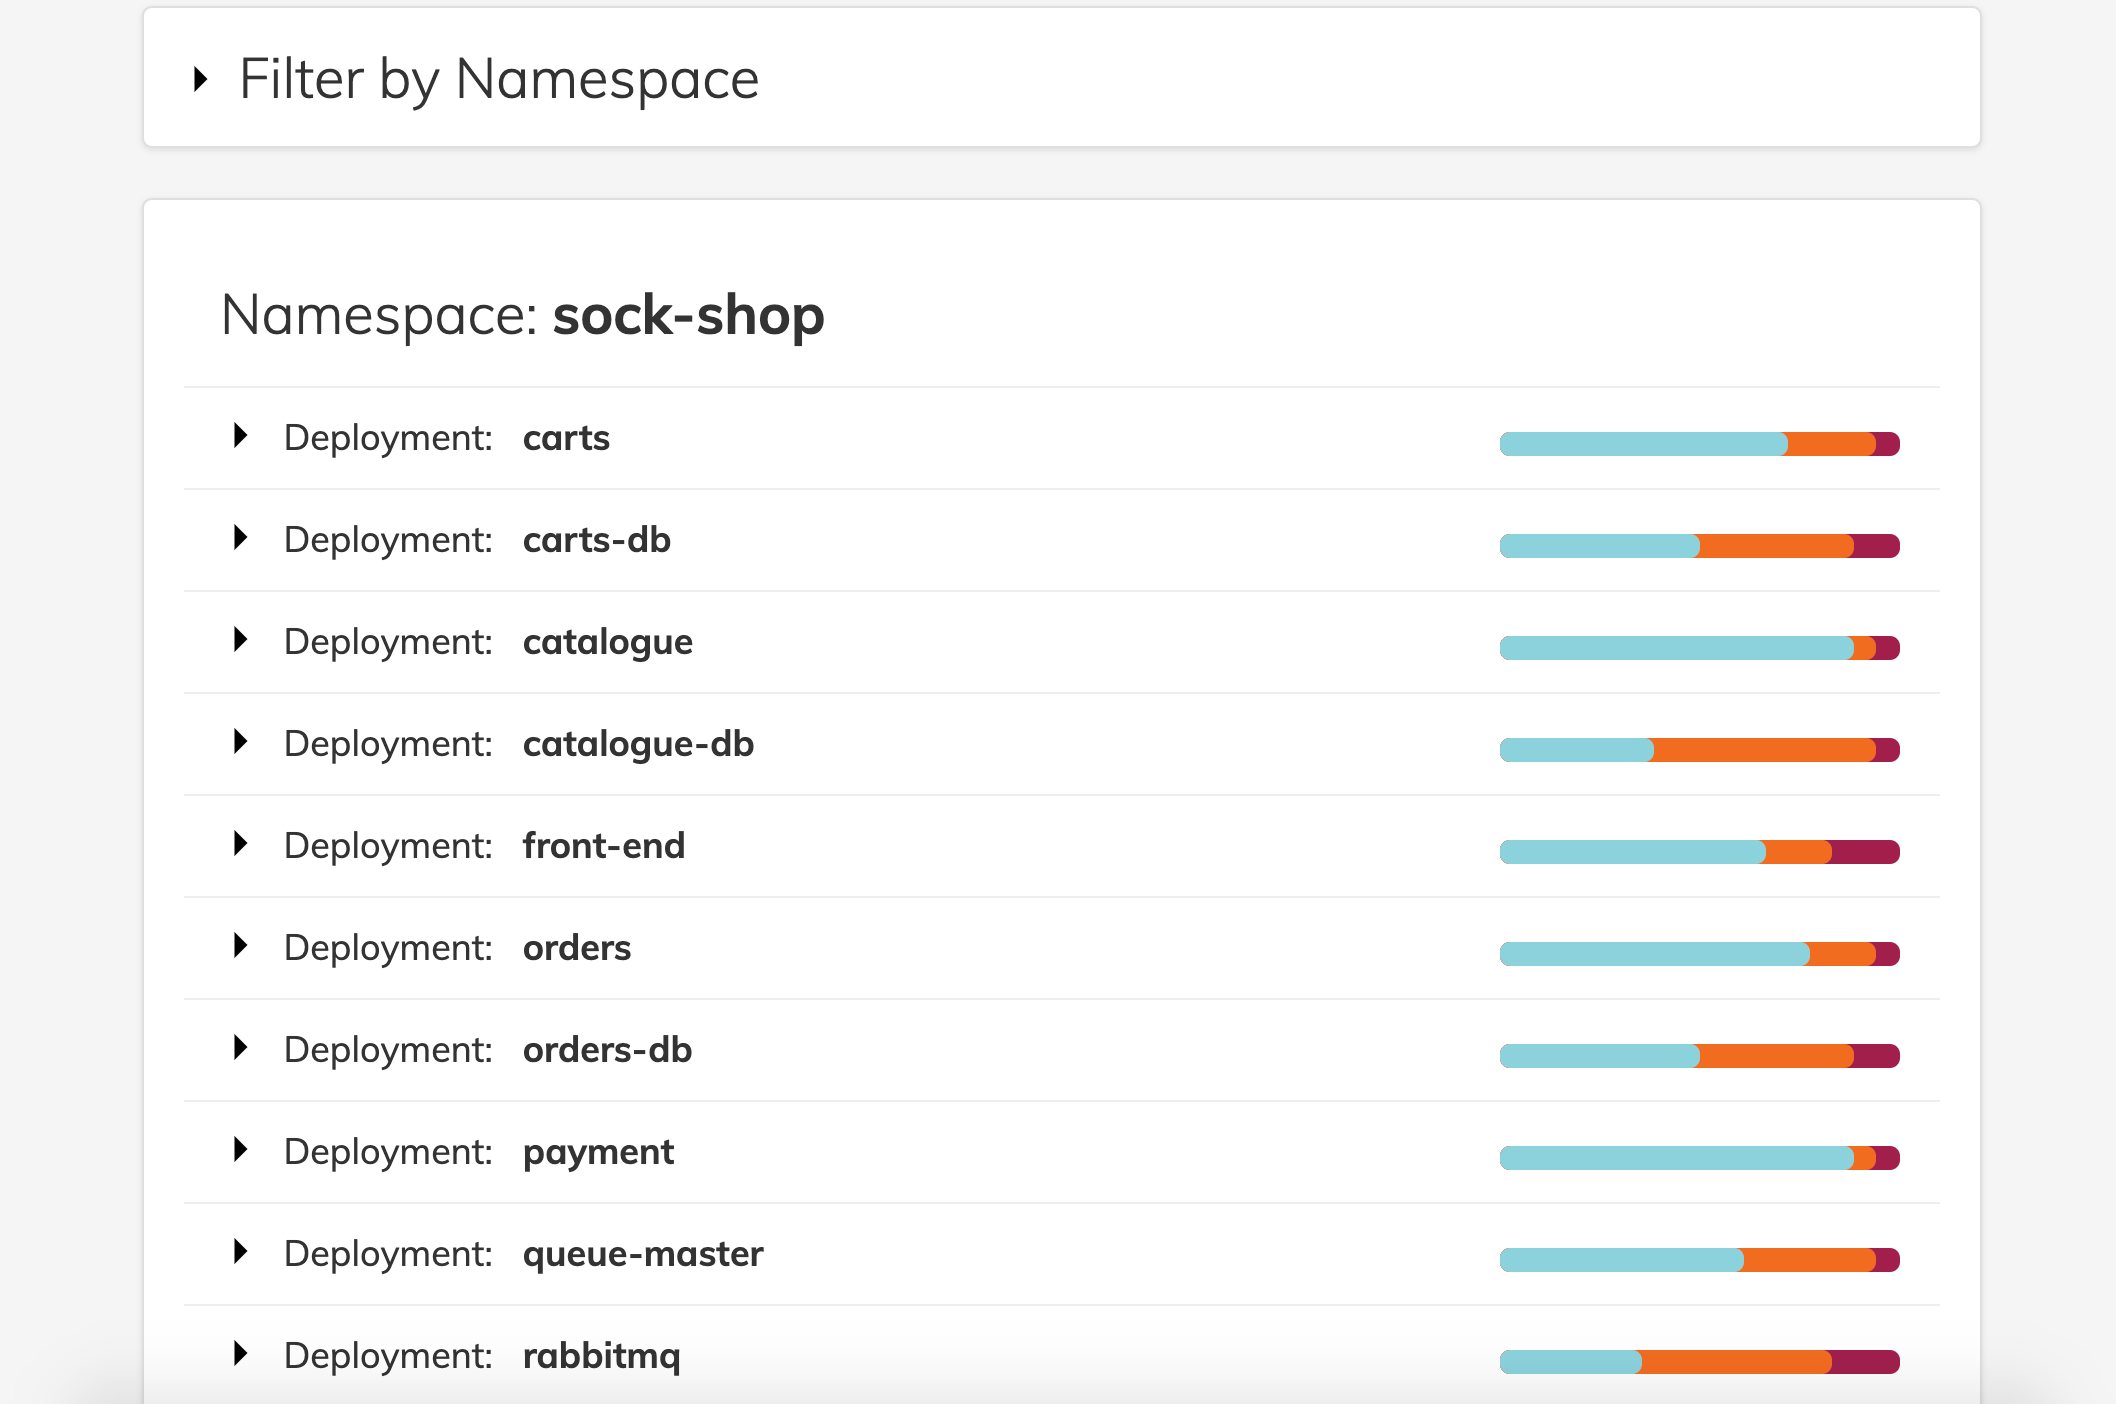The image size is (2116, 1404).
Task: Expand the catalogue-db deployment arrow
Action: tap(240, 741)
